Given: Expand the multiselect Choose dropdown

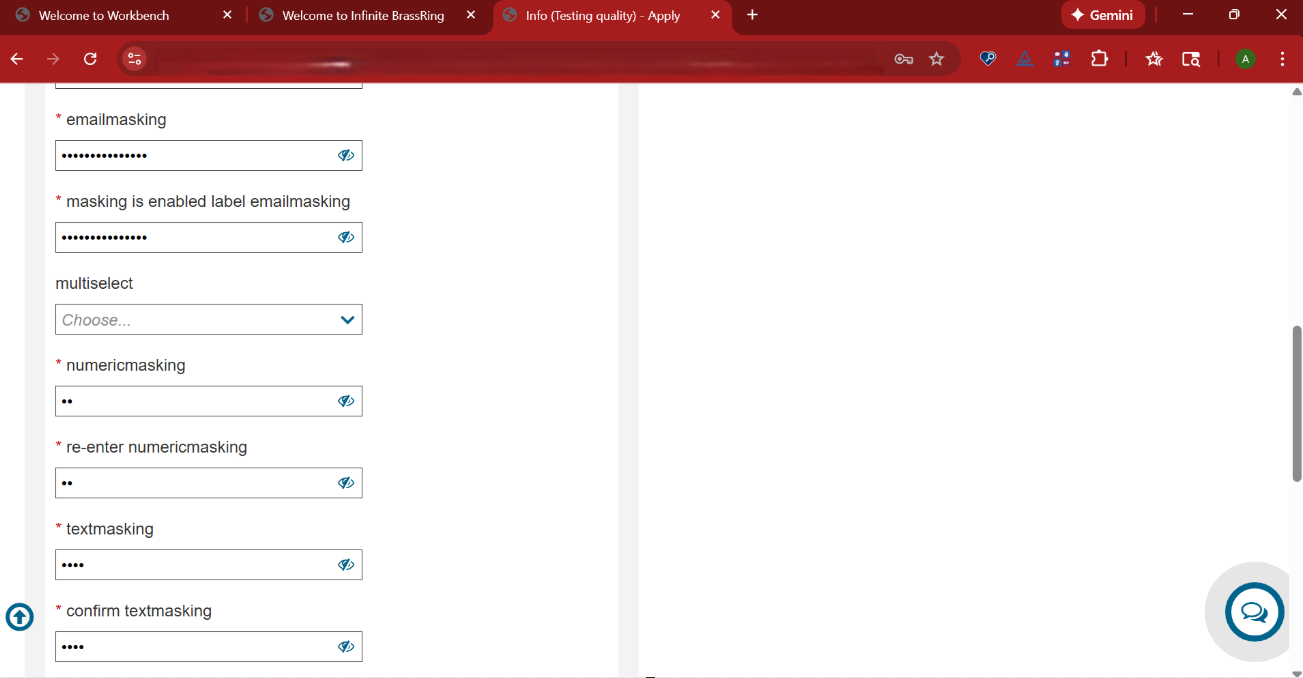Looking at the screenshot, I should point(195,320).
